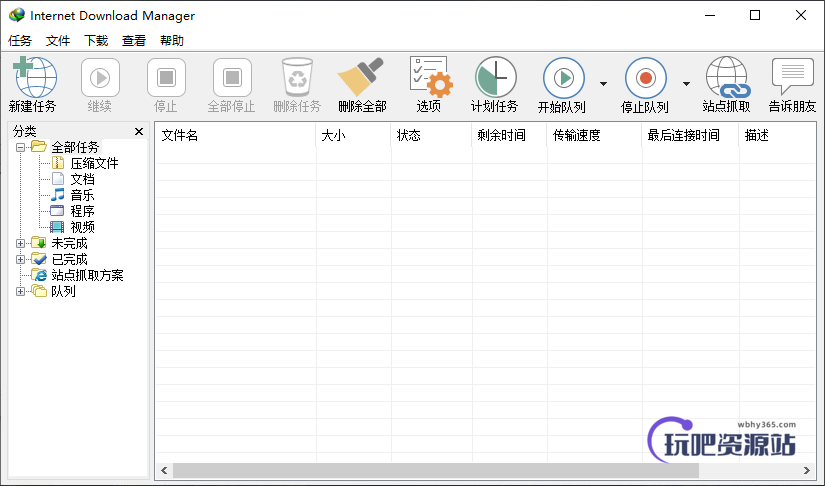Close the 分类 categories panel
Screen dimensions: 825x486
pos(139,131)
